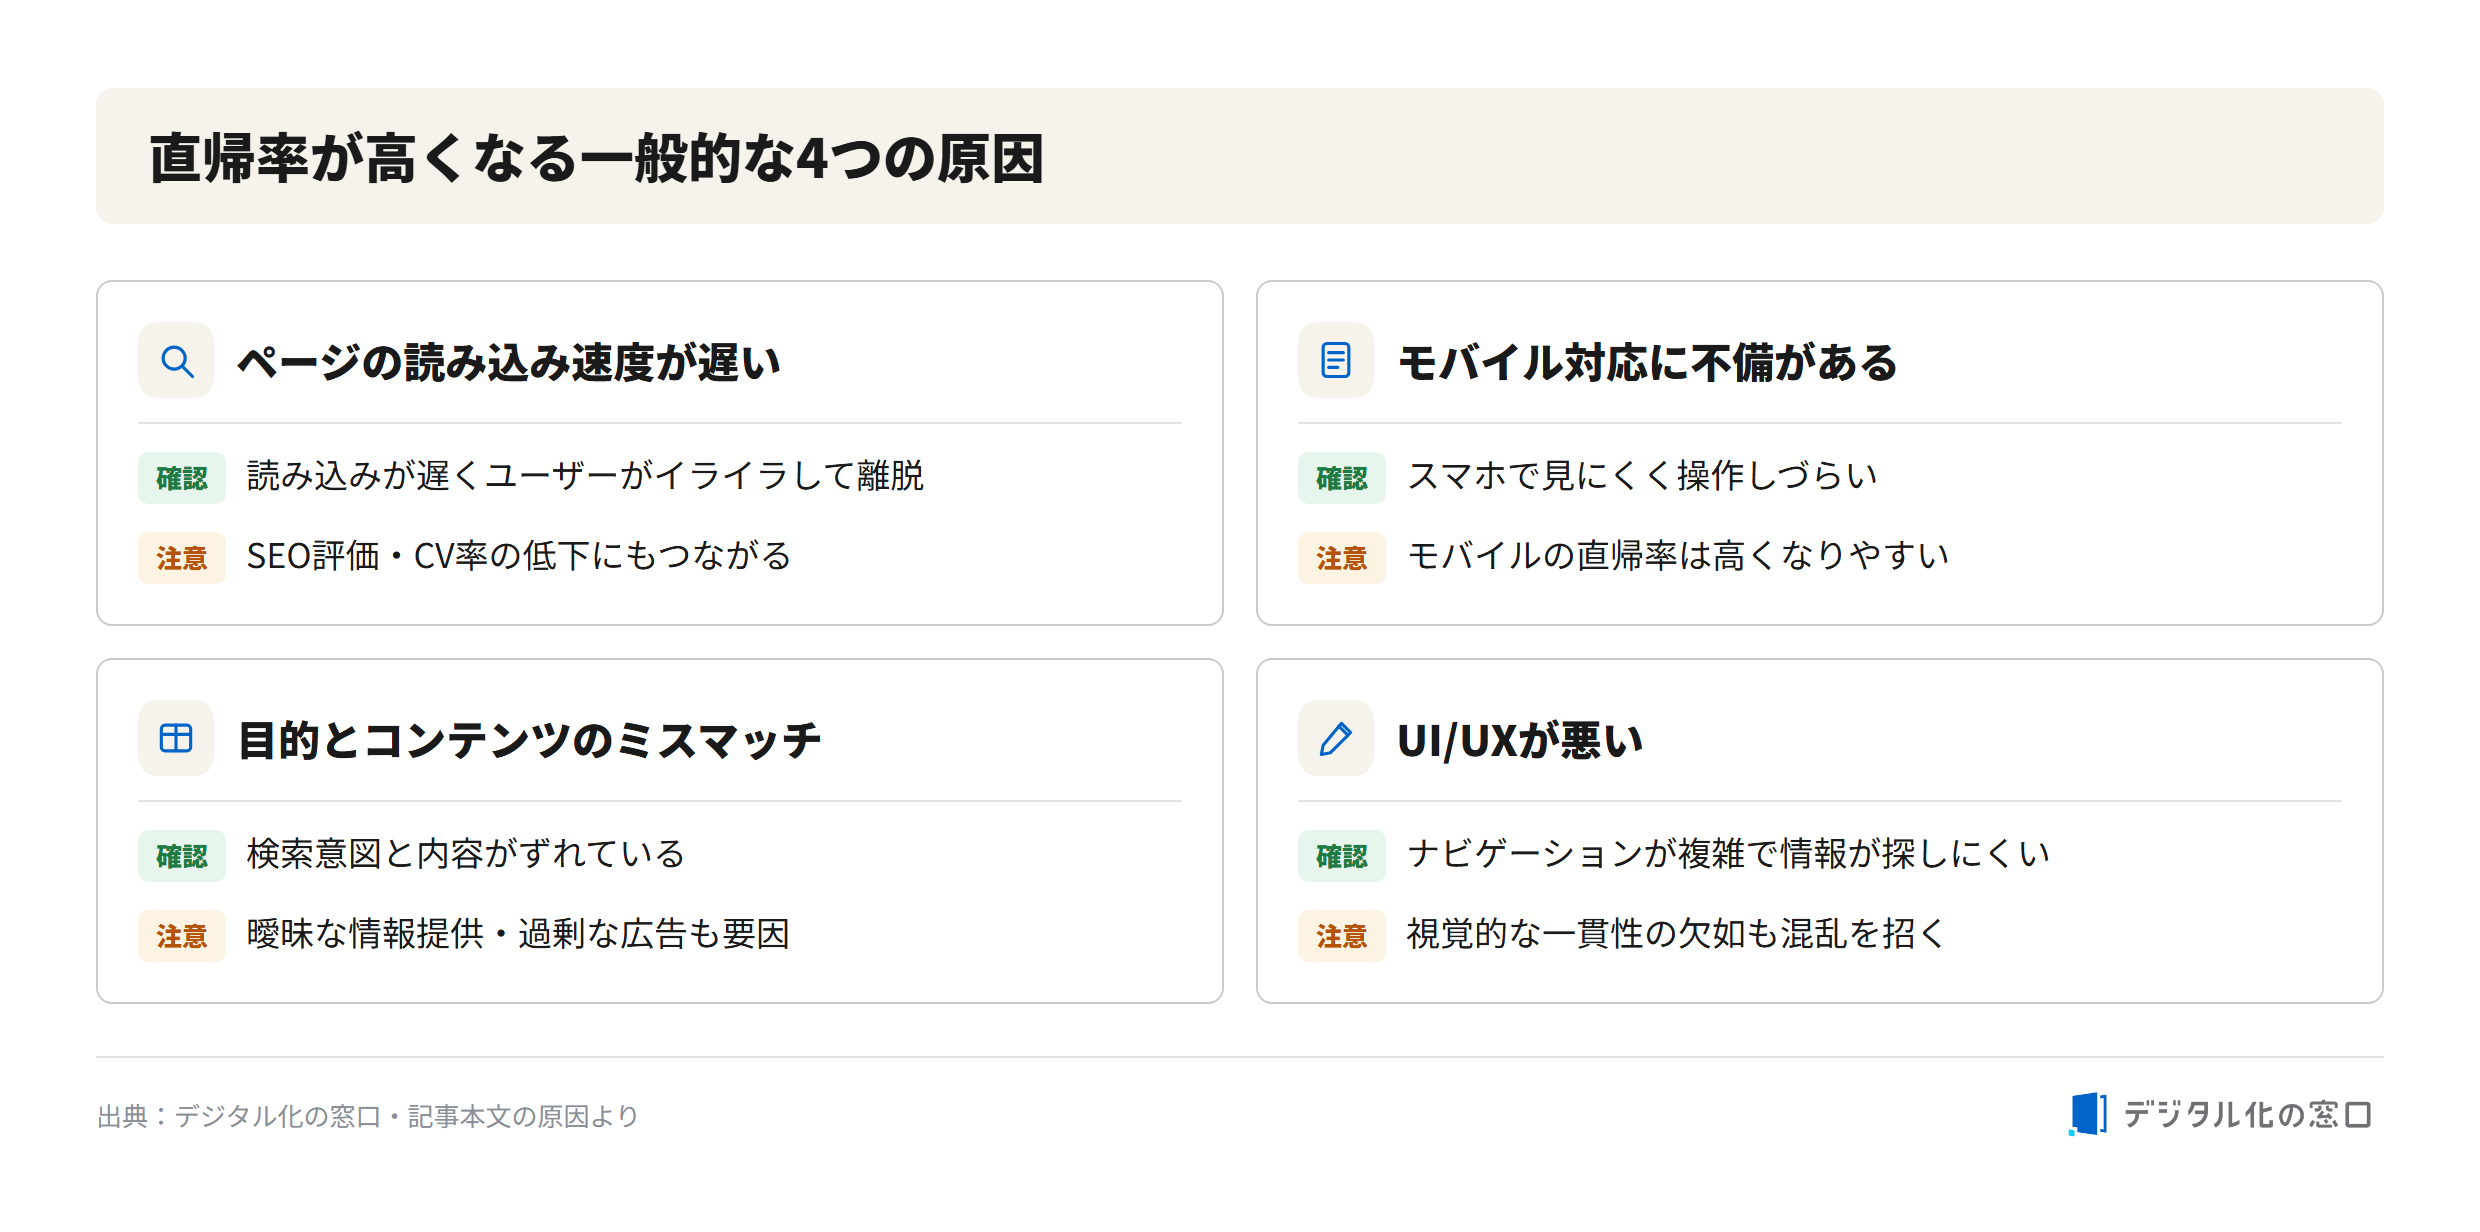
Task: Select the heading ページの読み込み速度が遅い
Action: (509, 362)
